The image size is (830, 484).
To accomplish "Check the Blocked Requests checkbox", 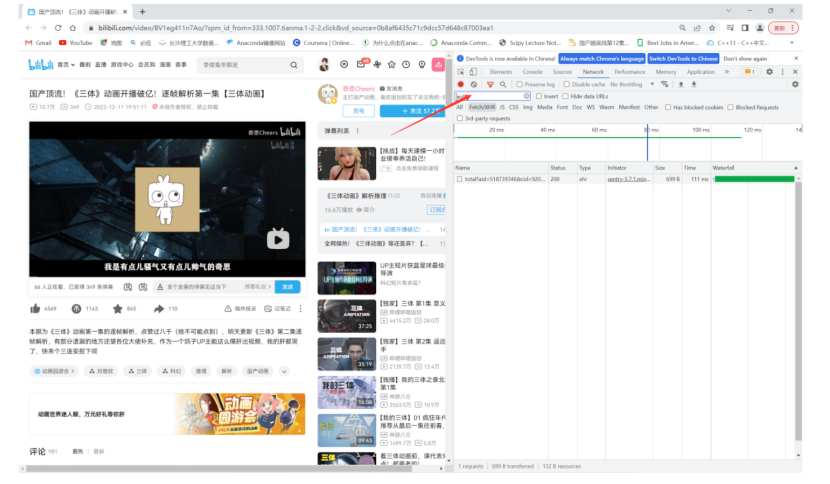I will click(x=730, y=107).
